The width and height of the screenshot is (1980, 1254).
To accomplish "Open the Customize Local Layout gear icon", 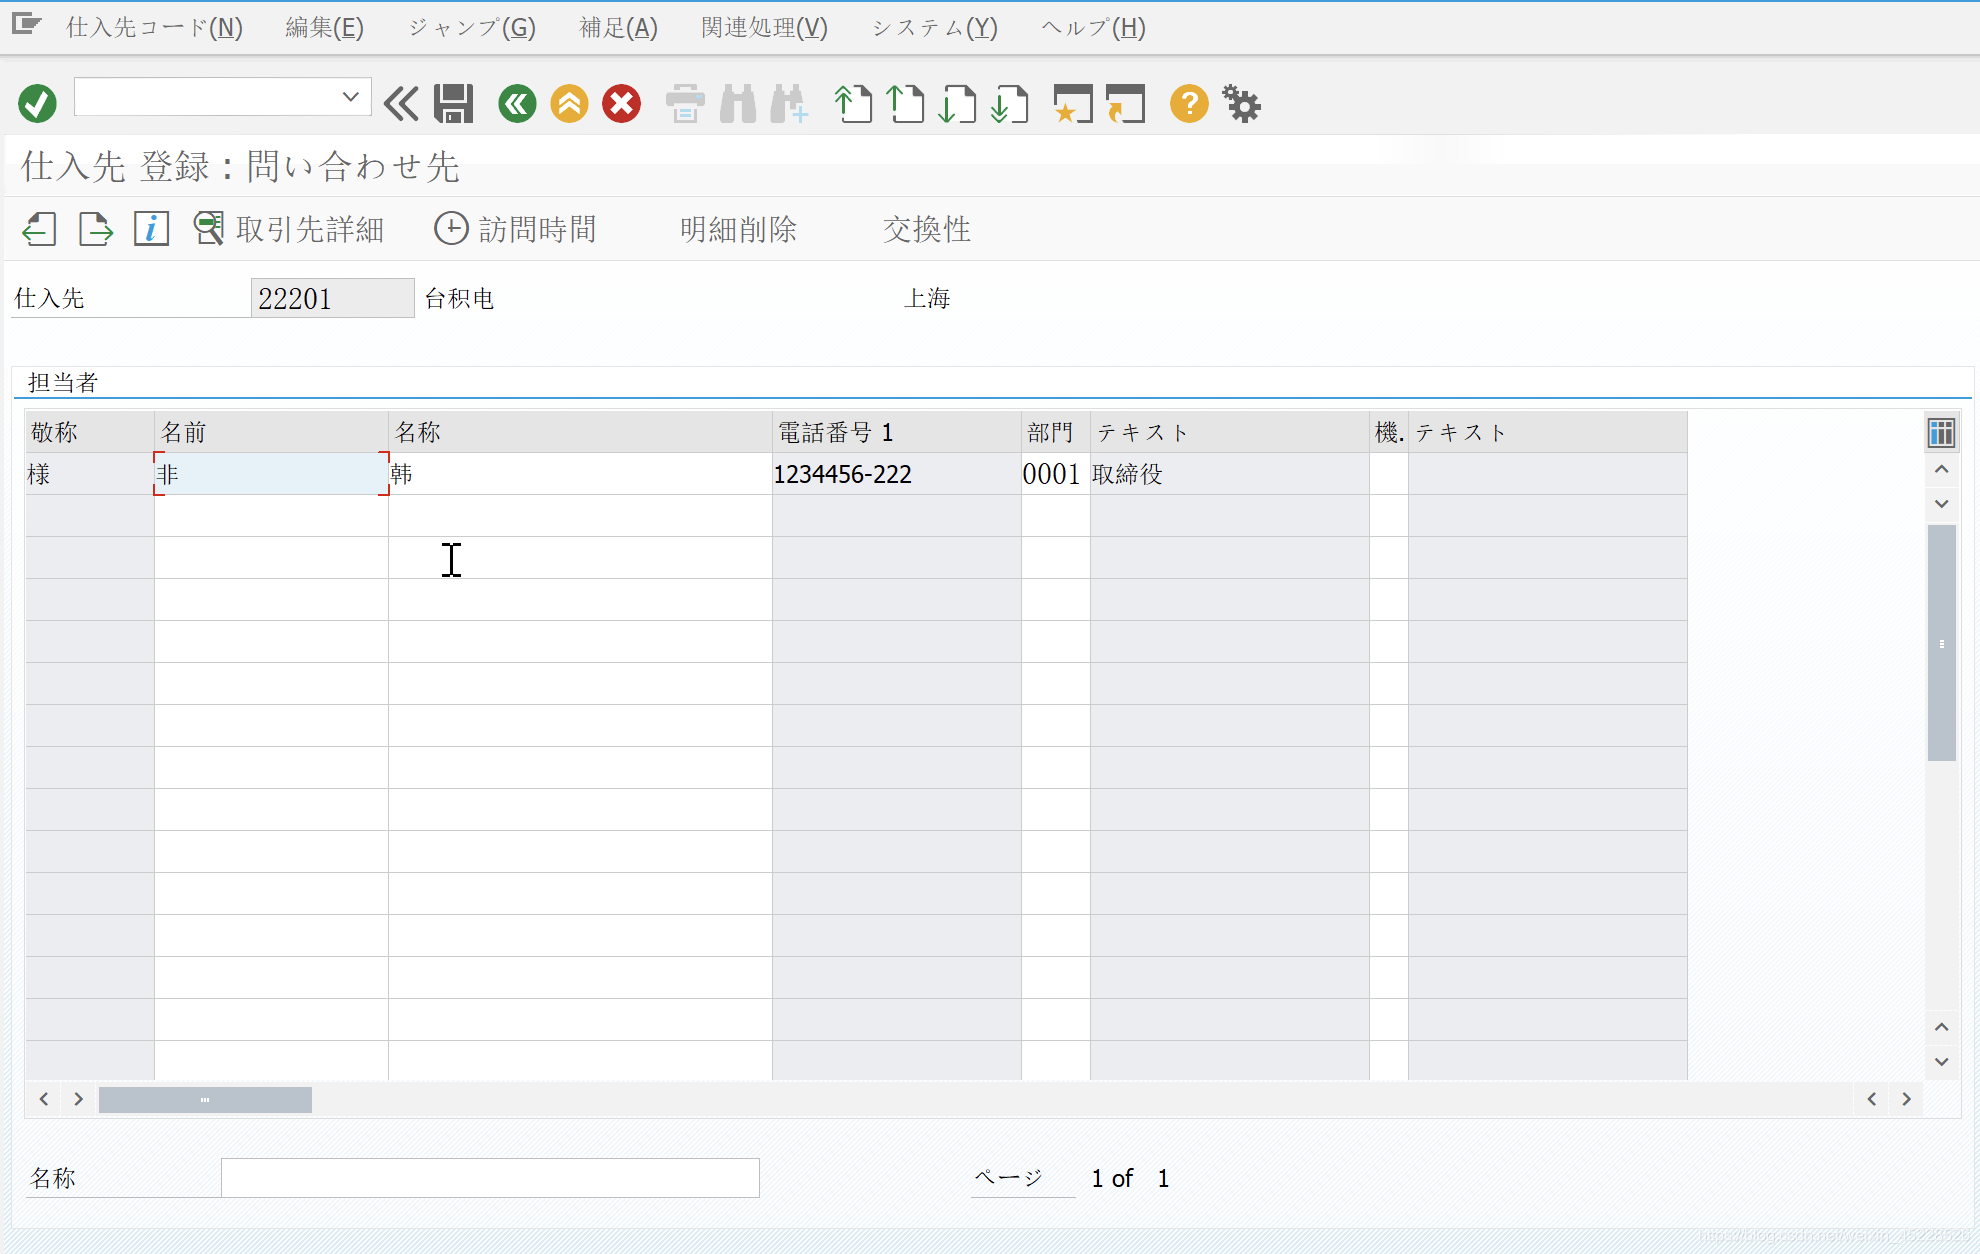I will [x=1242, y=103].
